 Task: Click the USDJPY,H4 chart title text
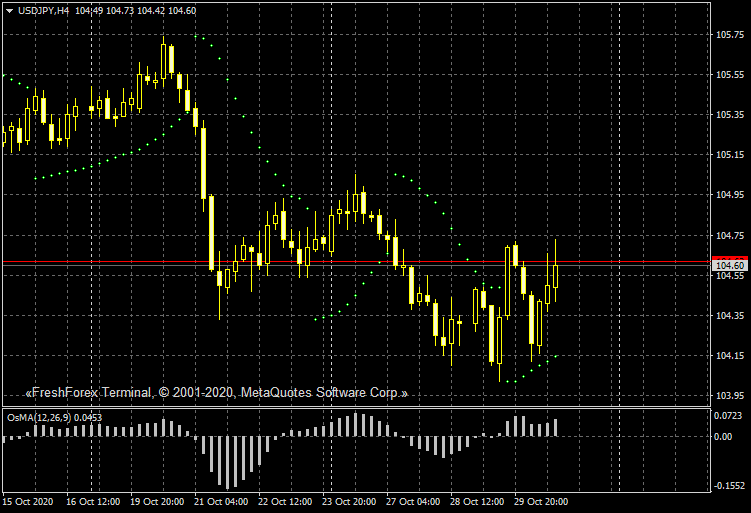pos(43,11)
